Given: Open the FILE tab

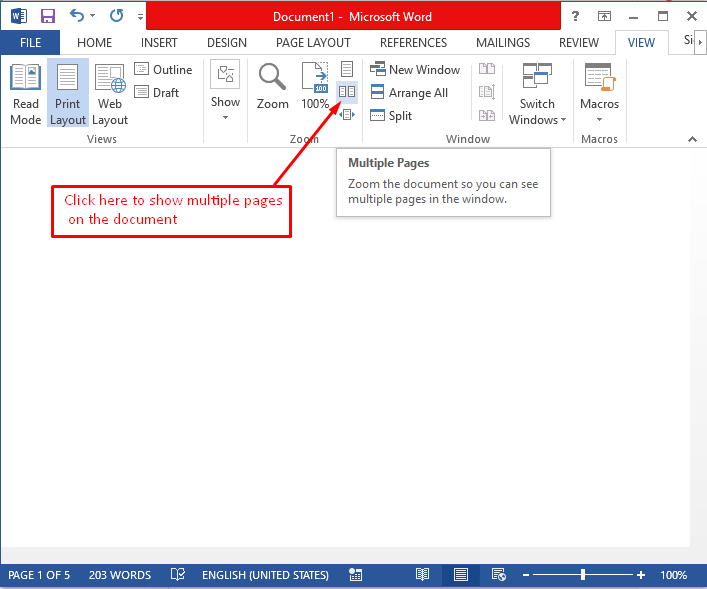Looking at the screenshot, I should (30, 43).
